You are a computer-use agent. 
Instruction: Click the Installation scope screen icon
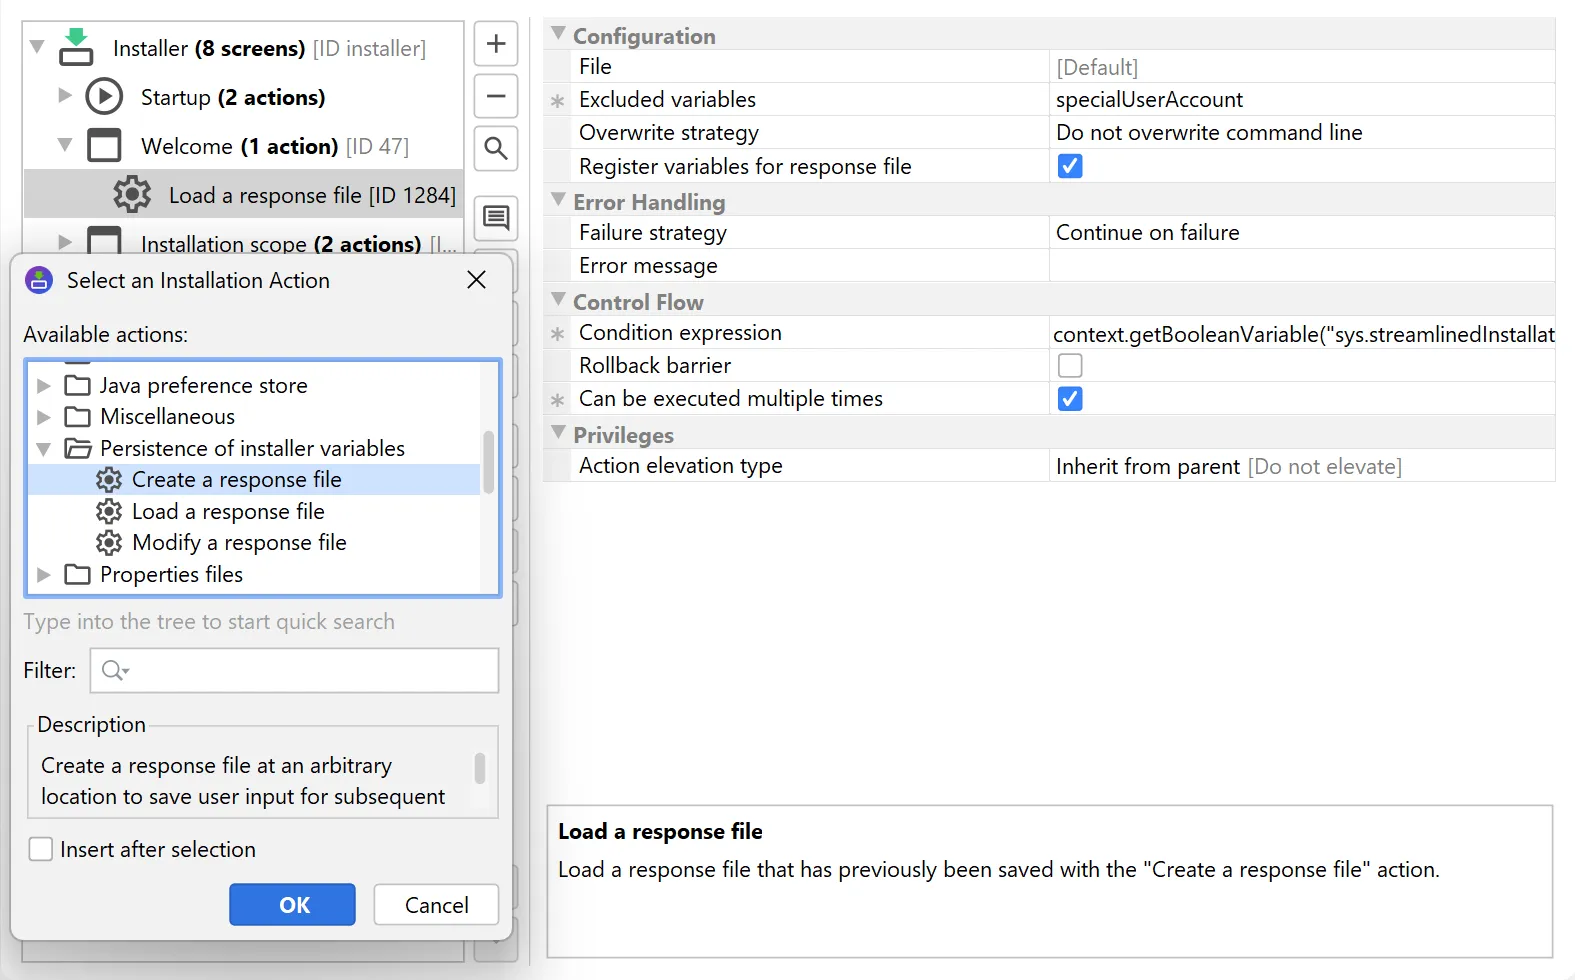104,241
